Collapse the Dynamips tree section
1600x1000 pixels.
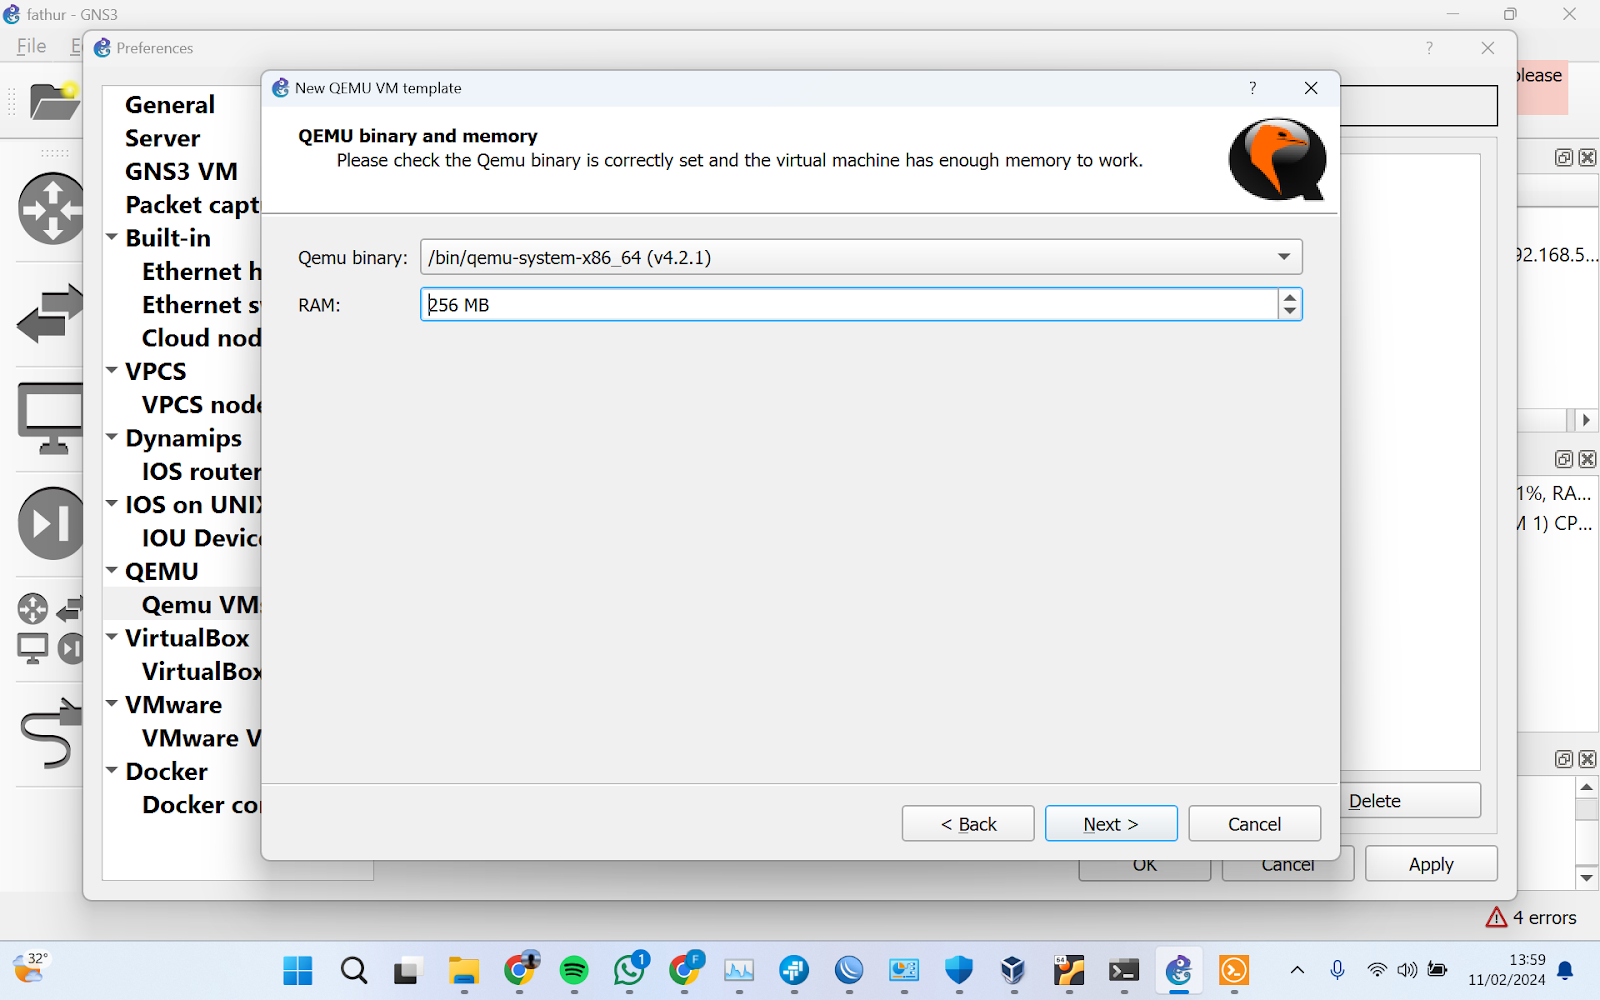(112, 438)
